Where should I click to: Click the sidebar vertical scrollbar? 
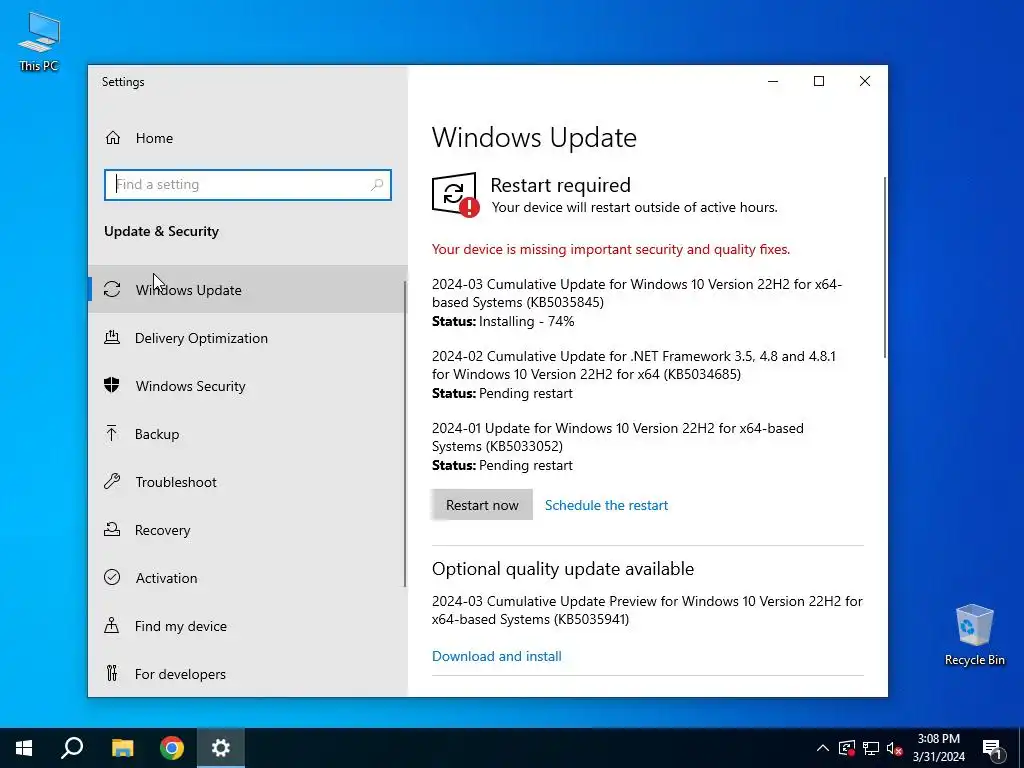tap(405, 434)
